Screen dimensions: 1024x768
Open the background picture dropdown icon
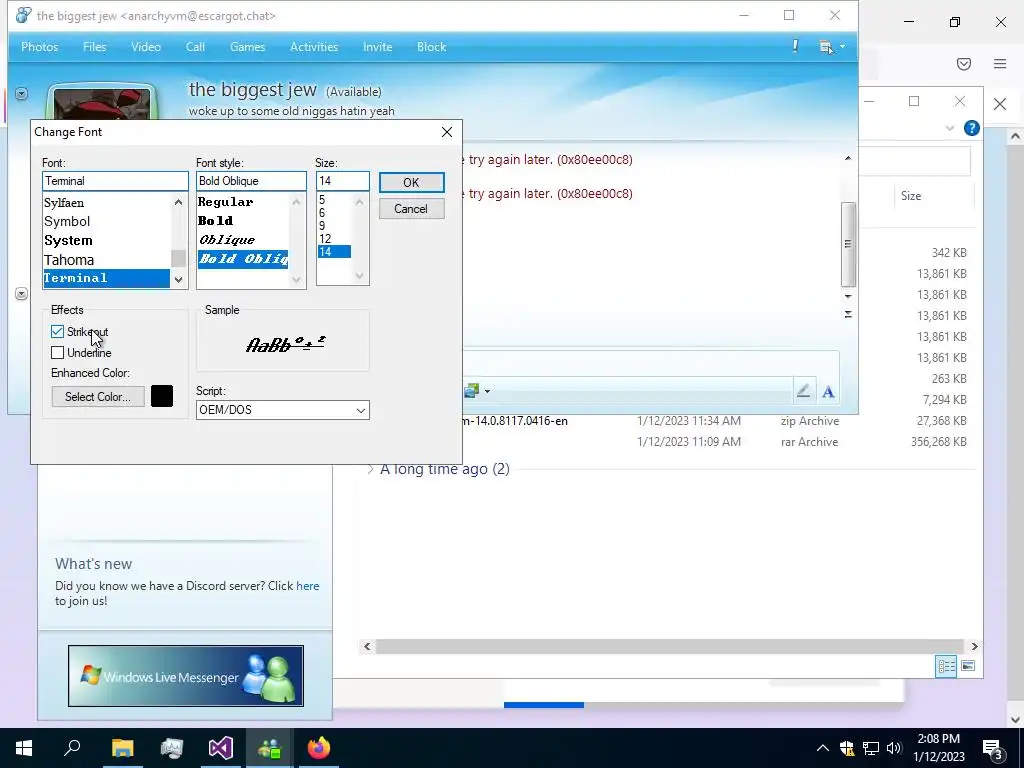pos(477,391)
